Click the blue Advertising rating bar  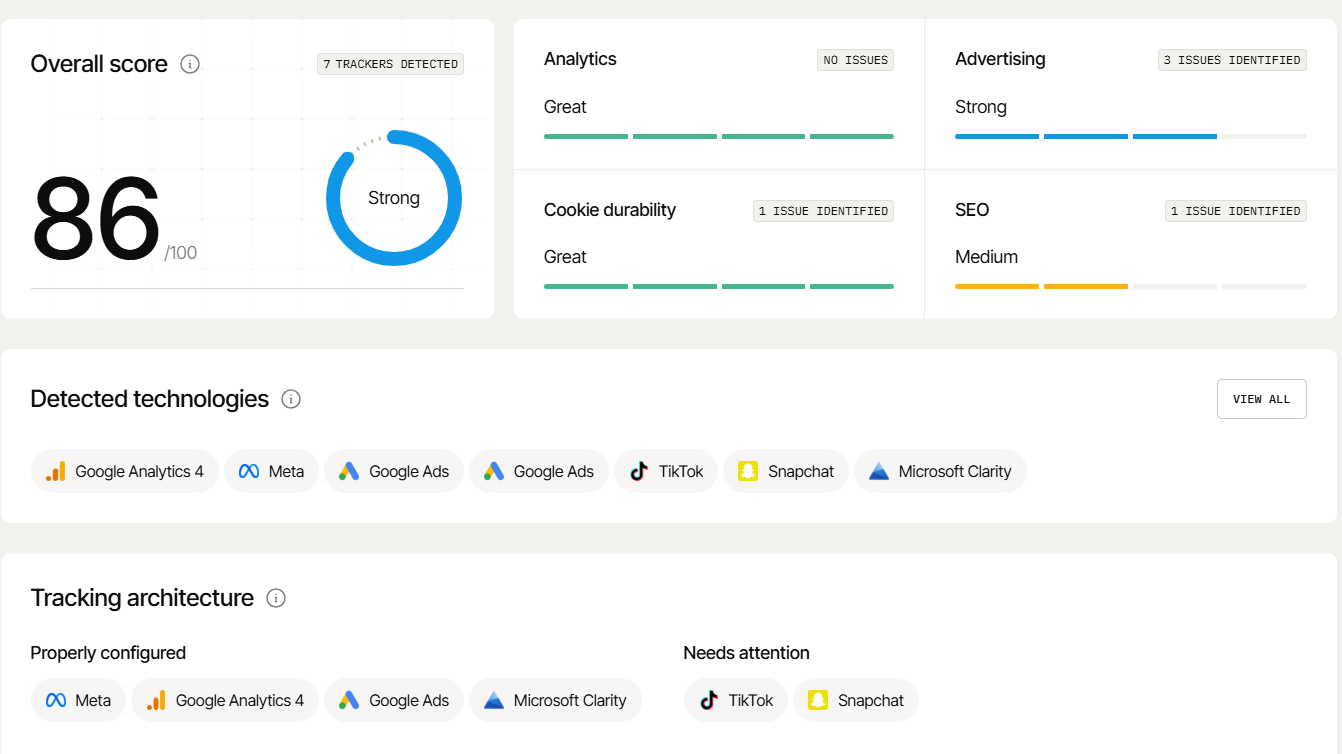1086,136
